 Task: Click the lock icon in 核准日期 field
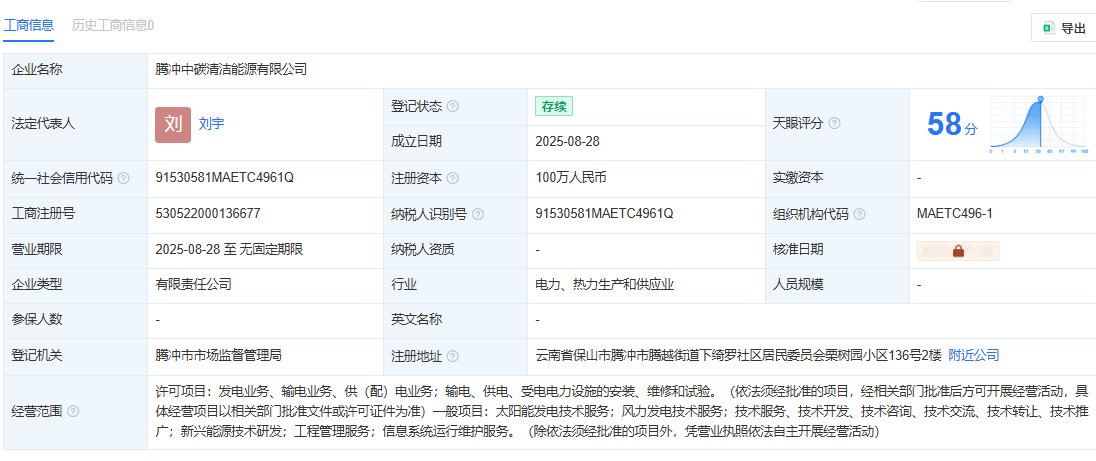tap(958, 251)
